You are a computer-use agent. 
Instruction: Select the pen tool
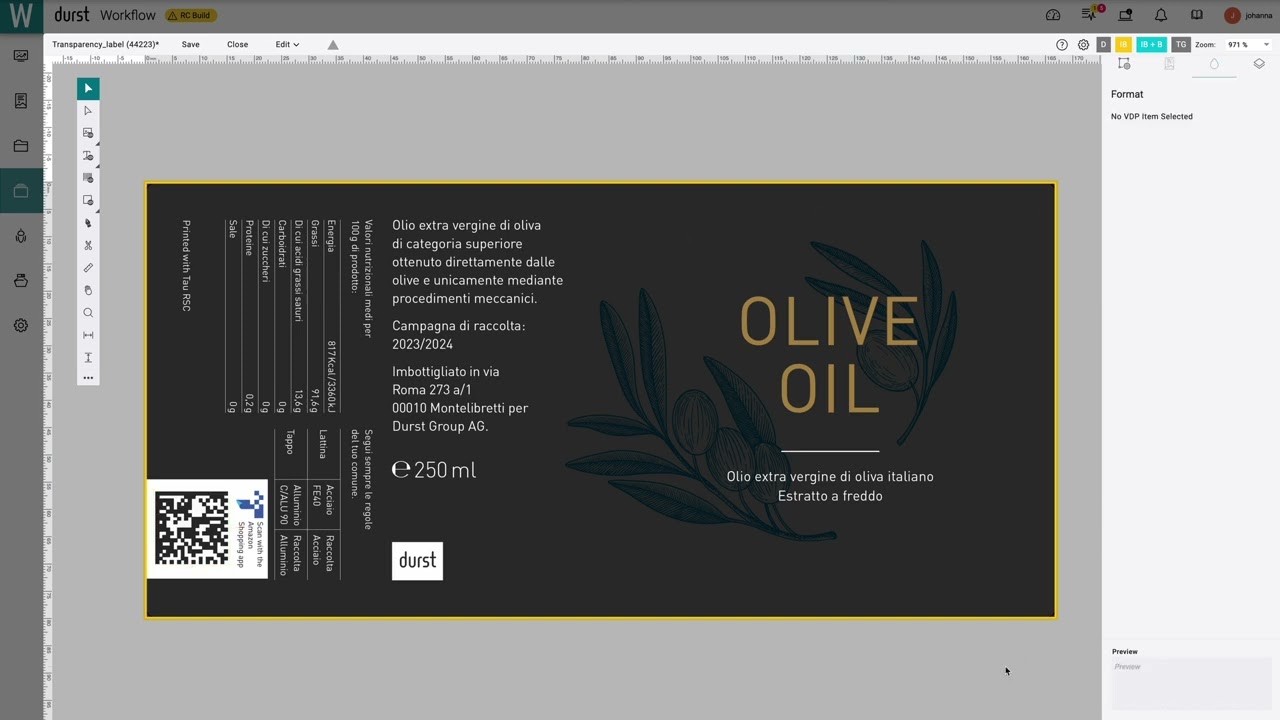[x=88, y=223]
